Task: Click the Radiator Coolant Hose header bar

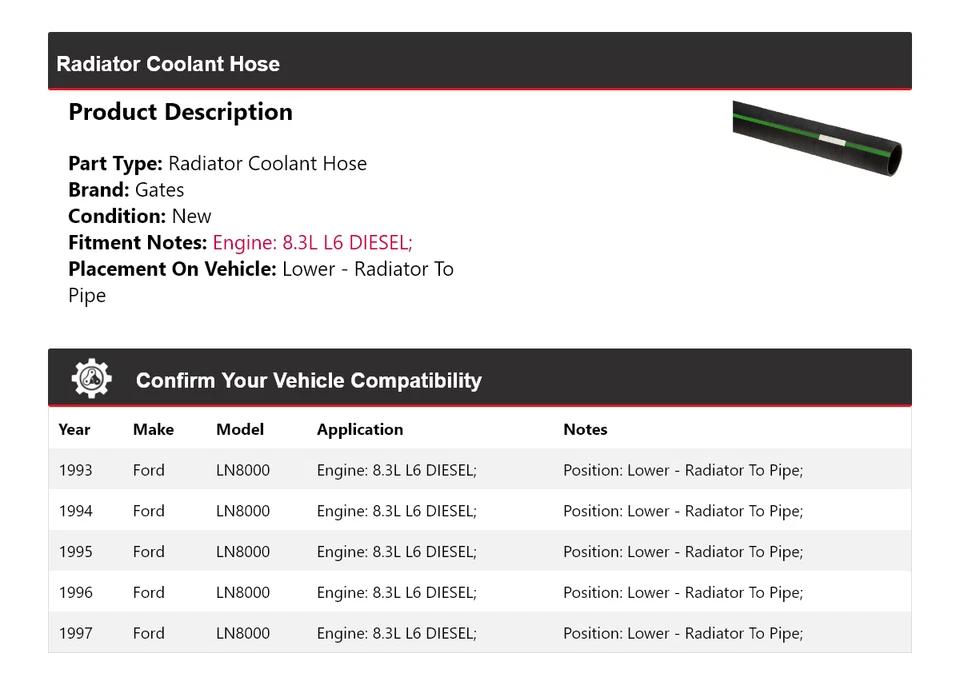Action: (x=479, y=63)
